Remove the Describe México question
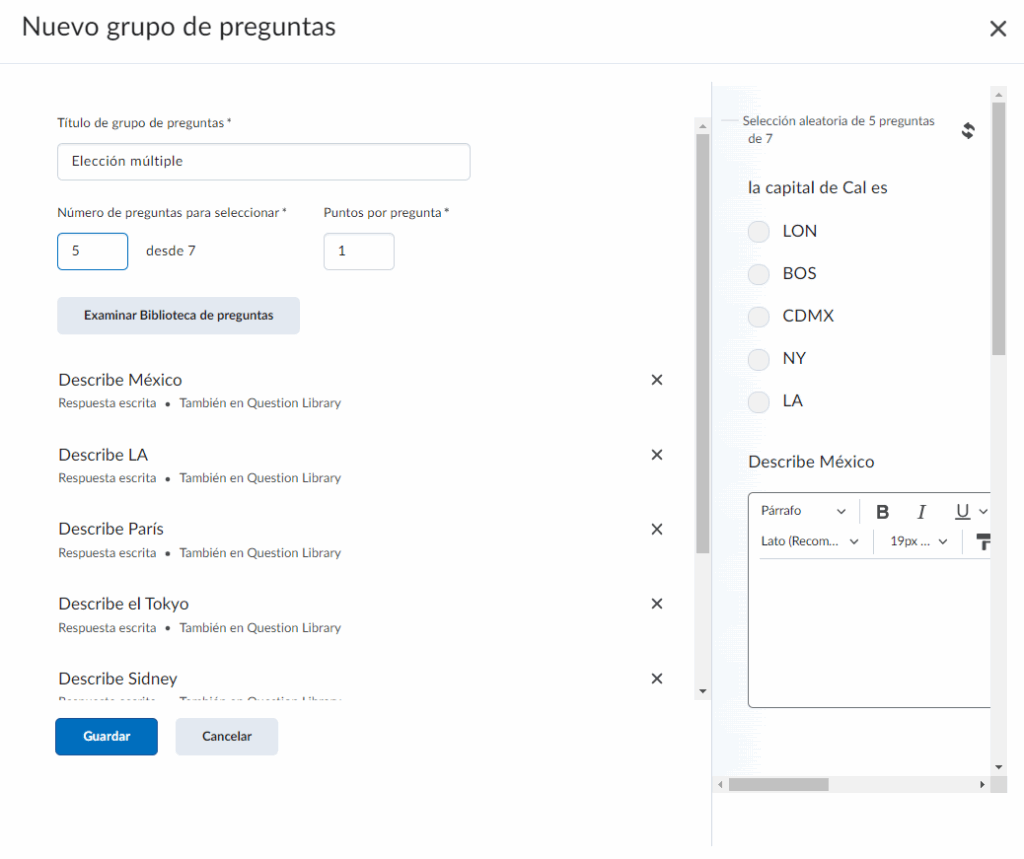The height and width of the screenshot is (859, 1024). point(657,380)
